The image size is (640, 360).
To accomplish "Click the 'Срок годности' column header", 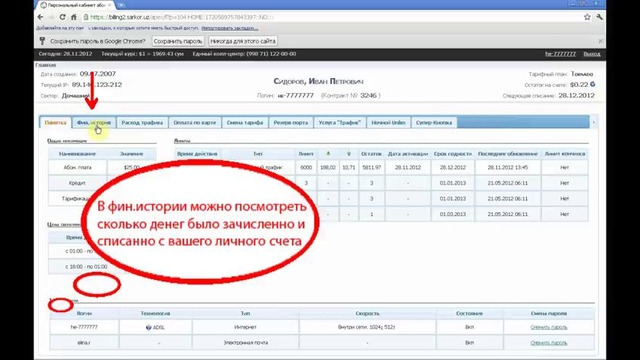I will (453, 154).
